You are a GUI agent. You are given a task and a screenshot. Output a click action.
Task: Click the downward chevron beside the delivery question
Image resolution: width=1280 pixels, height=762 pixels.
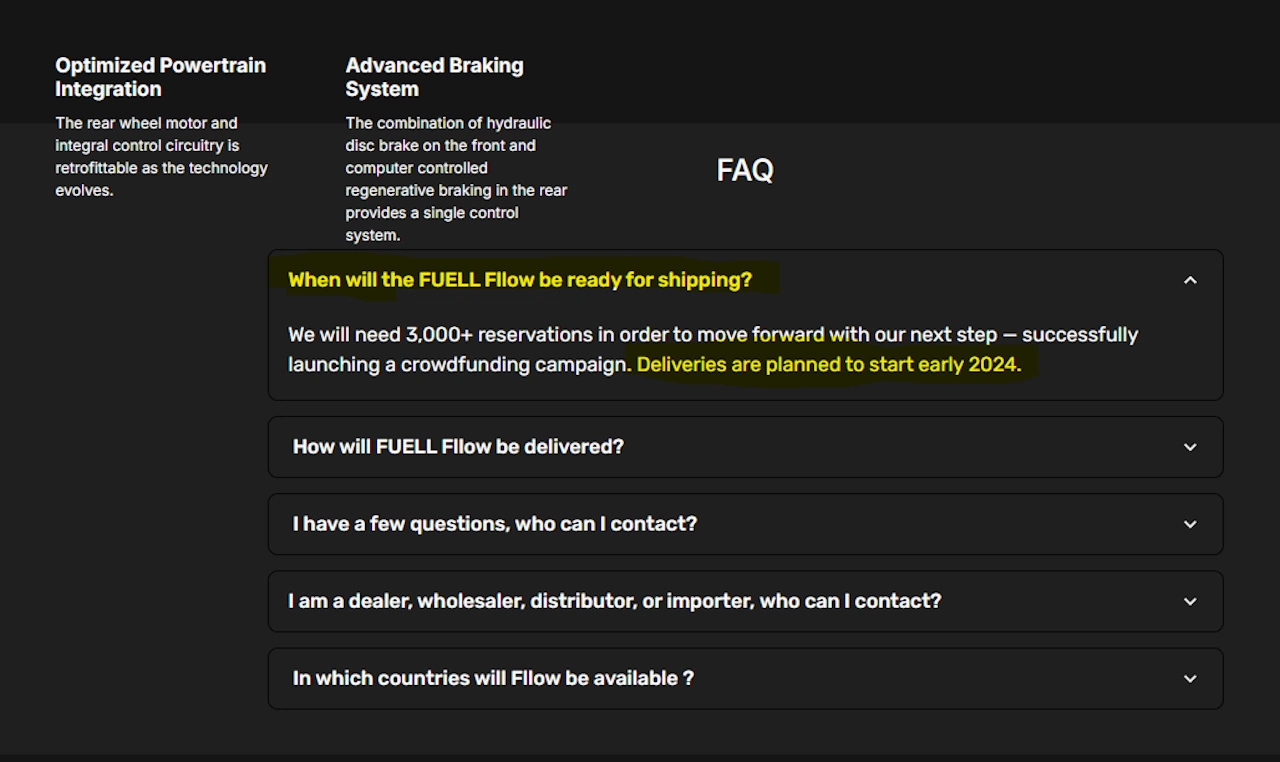click(1190, 447)
